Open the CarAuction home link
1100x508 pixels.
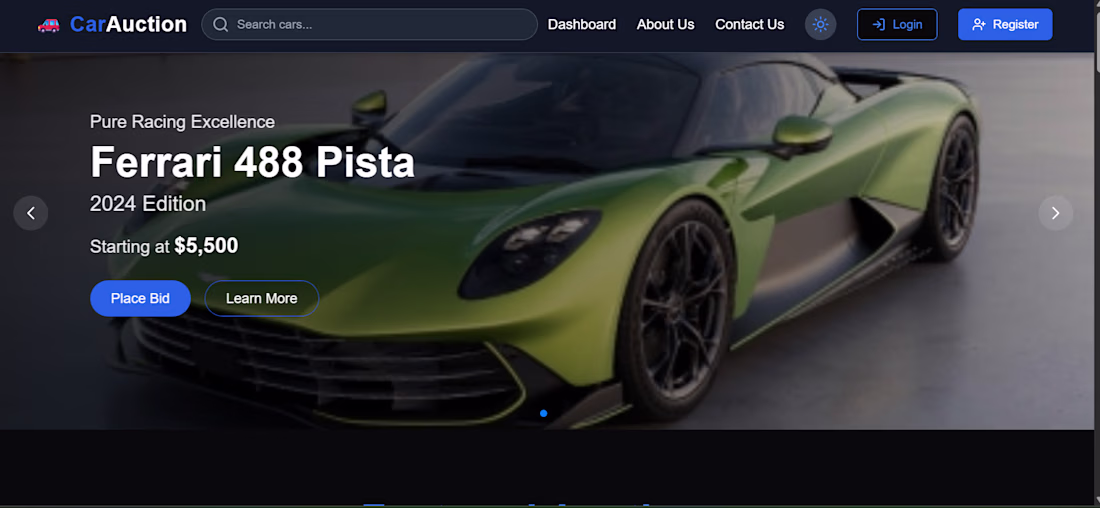point(128,25)
